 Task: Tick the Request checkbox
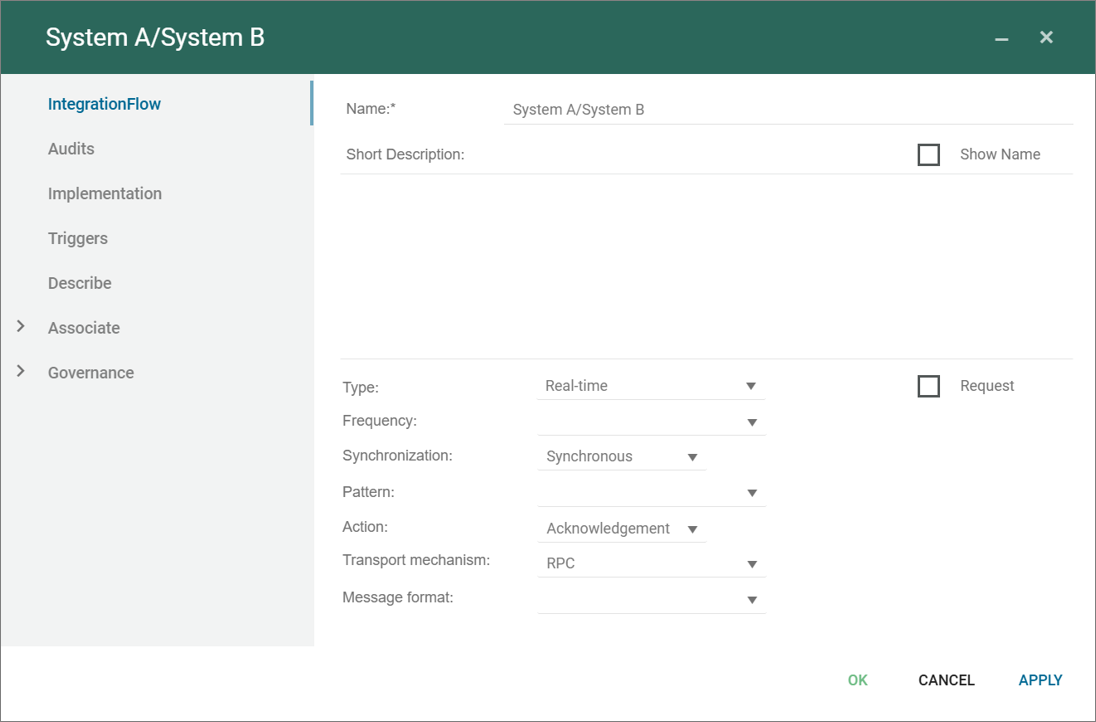(929, 386)
